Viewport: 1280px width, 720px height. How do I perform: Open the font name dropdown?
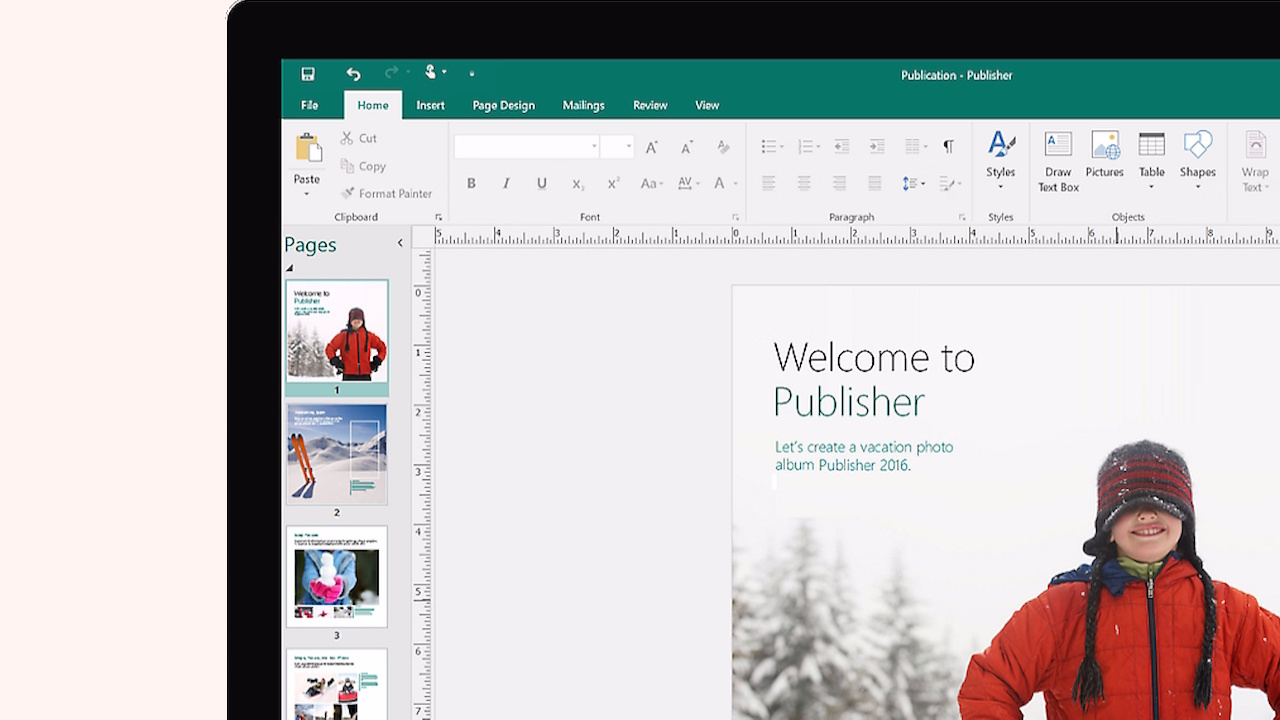coord(594,147)
